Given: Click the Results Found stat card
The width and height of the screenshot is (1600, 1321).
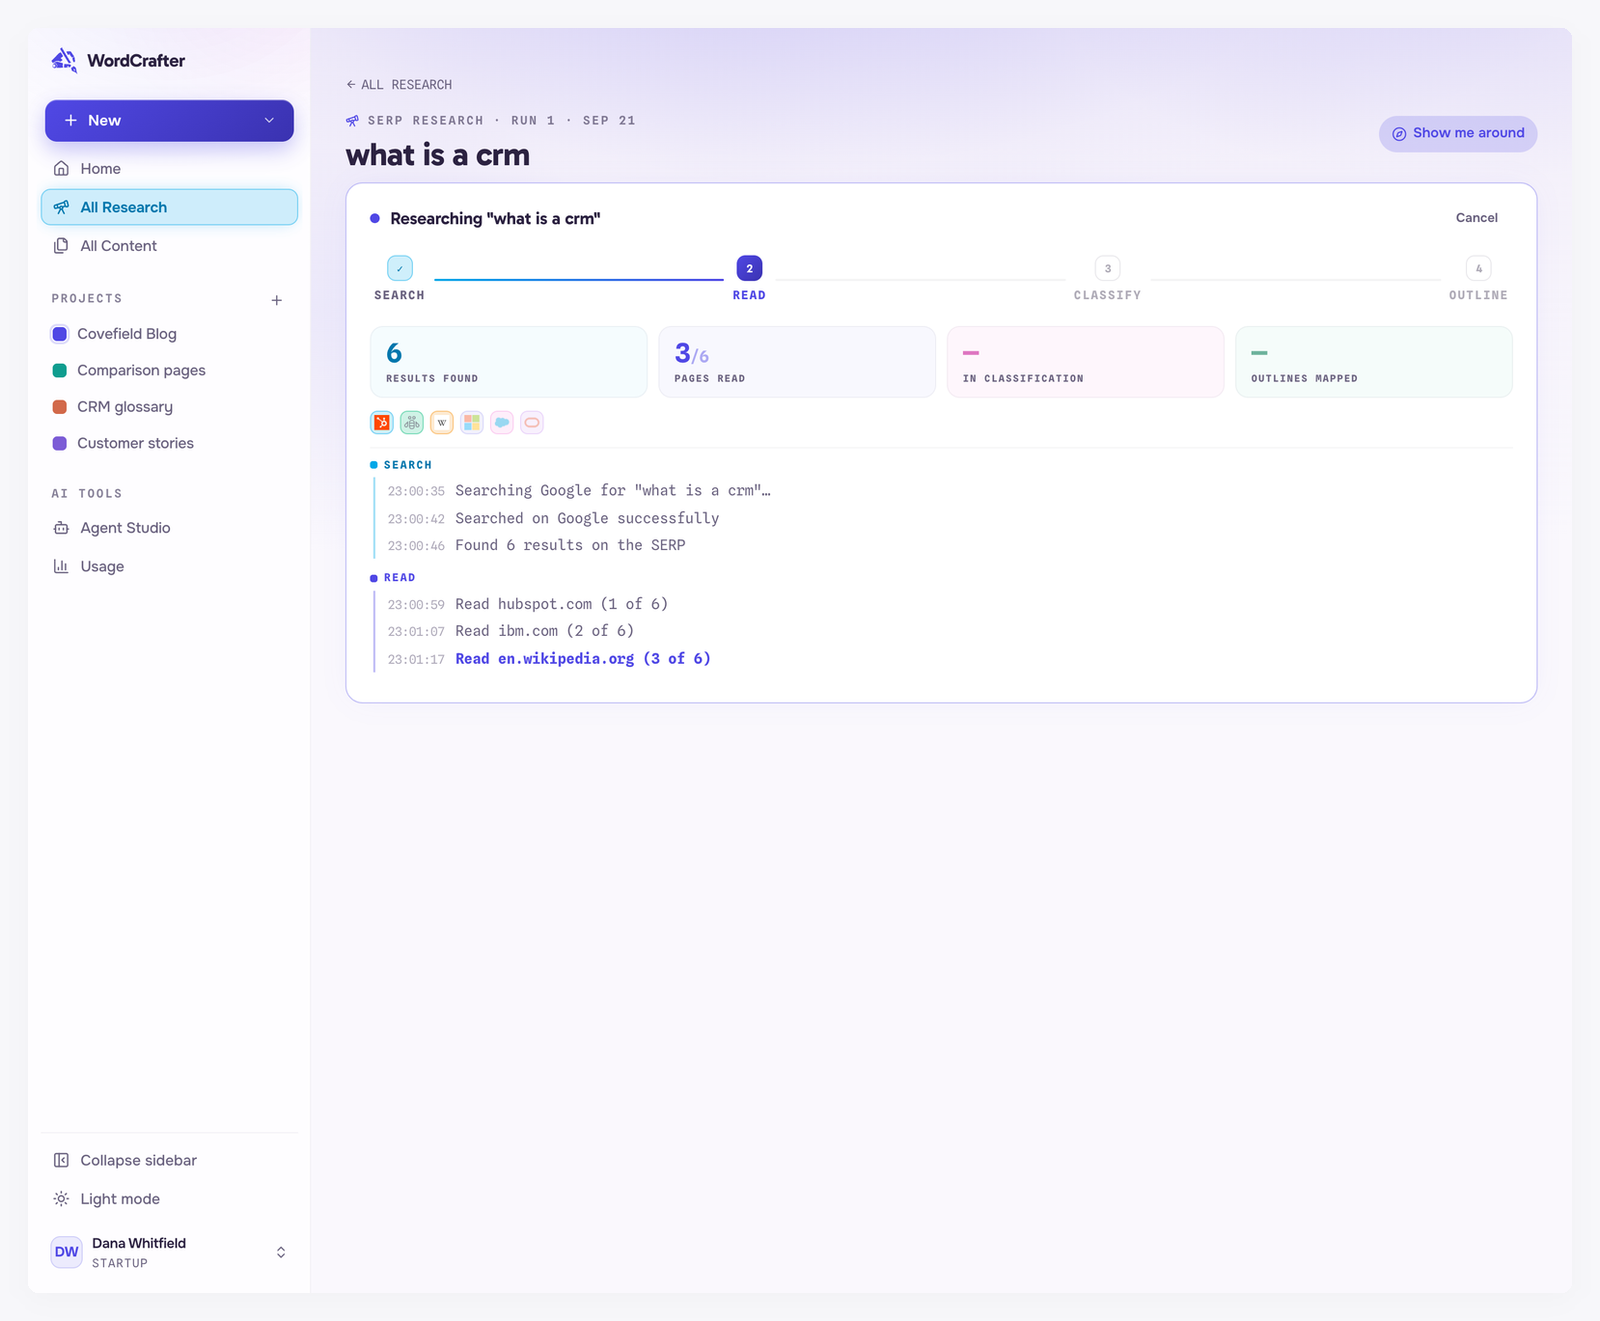Looking at the screenshot, I should (x=509, y=362).
